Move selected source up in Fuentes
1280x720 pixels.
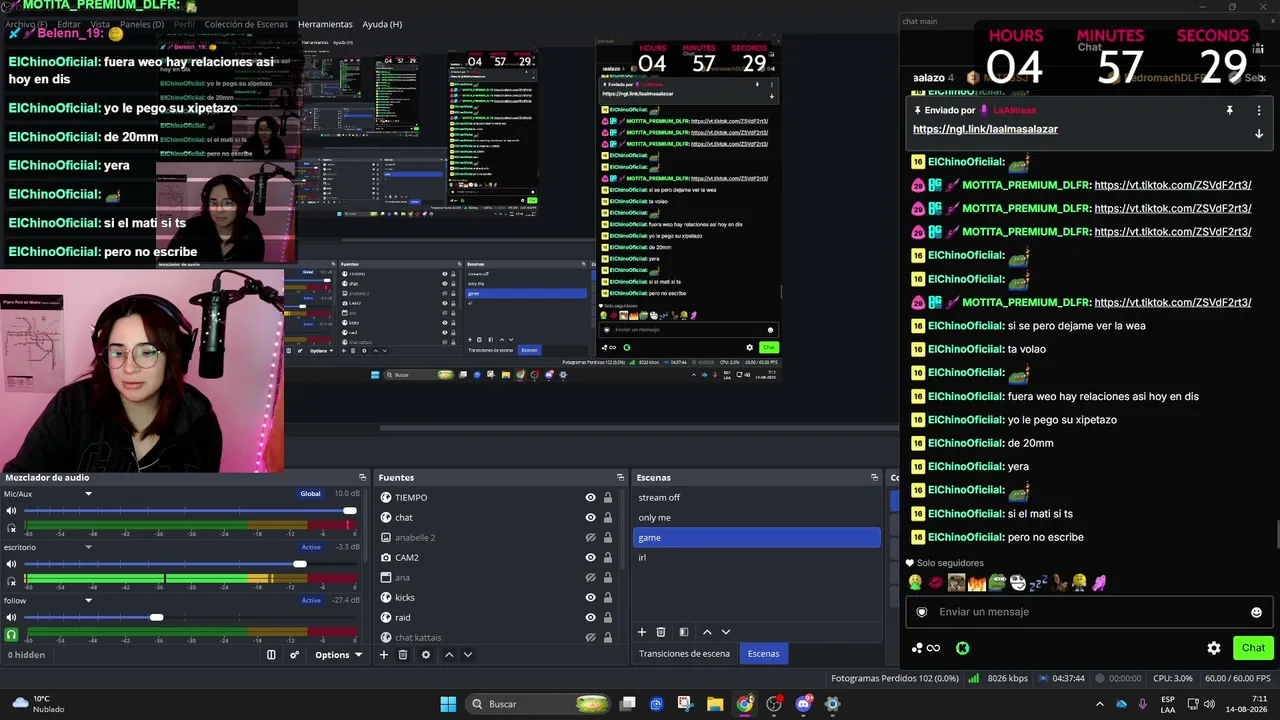[x=449, y=655]
